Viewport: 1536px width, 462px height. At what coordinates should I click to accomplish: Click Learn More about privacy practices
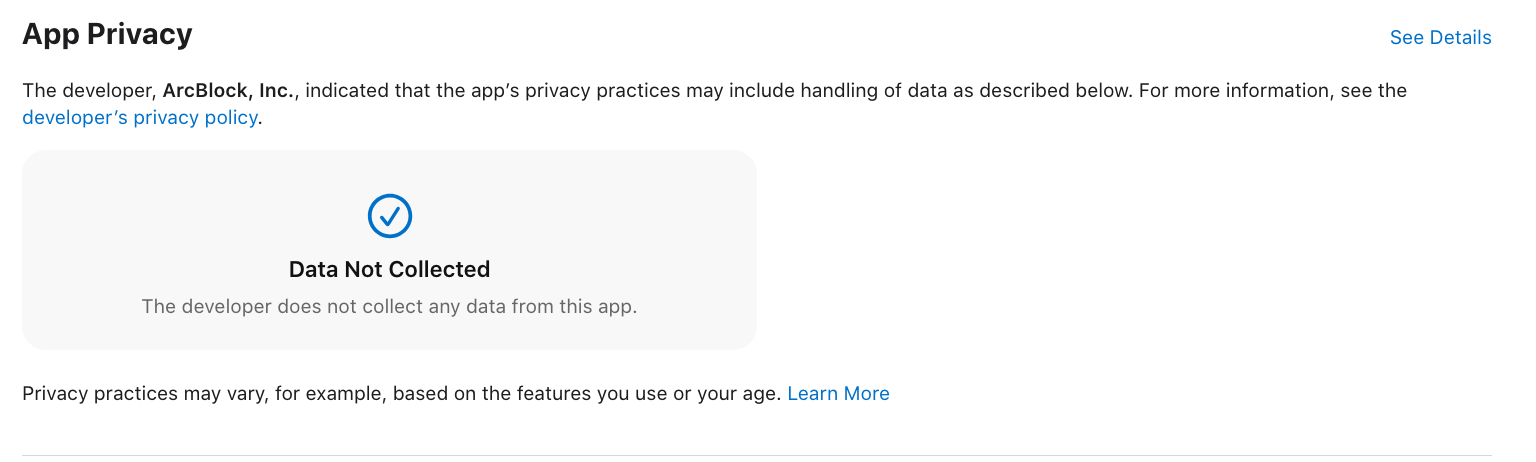point(838,393)
